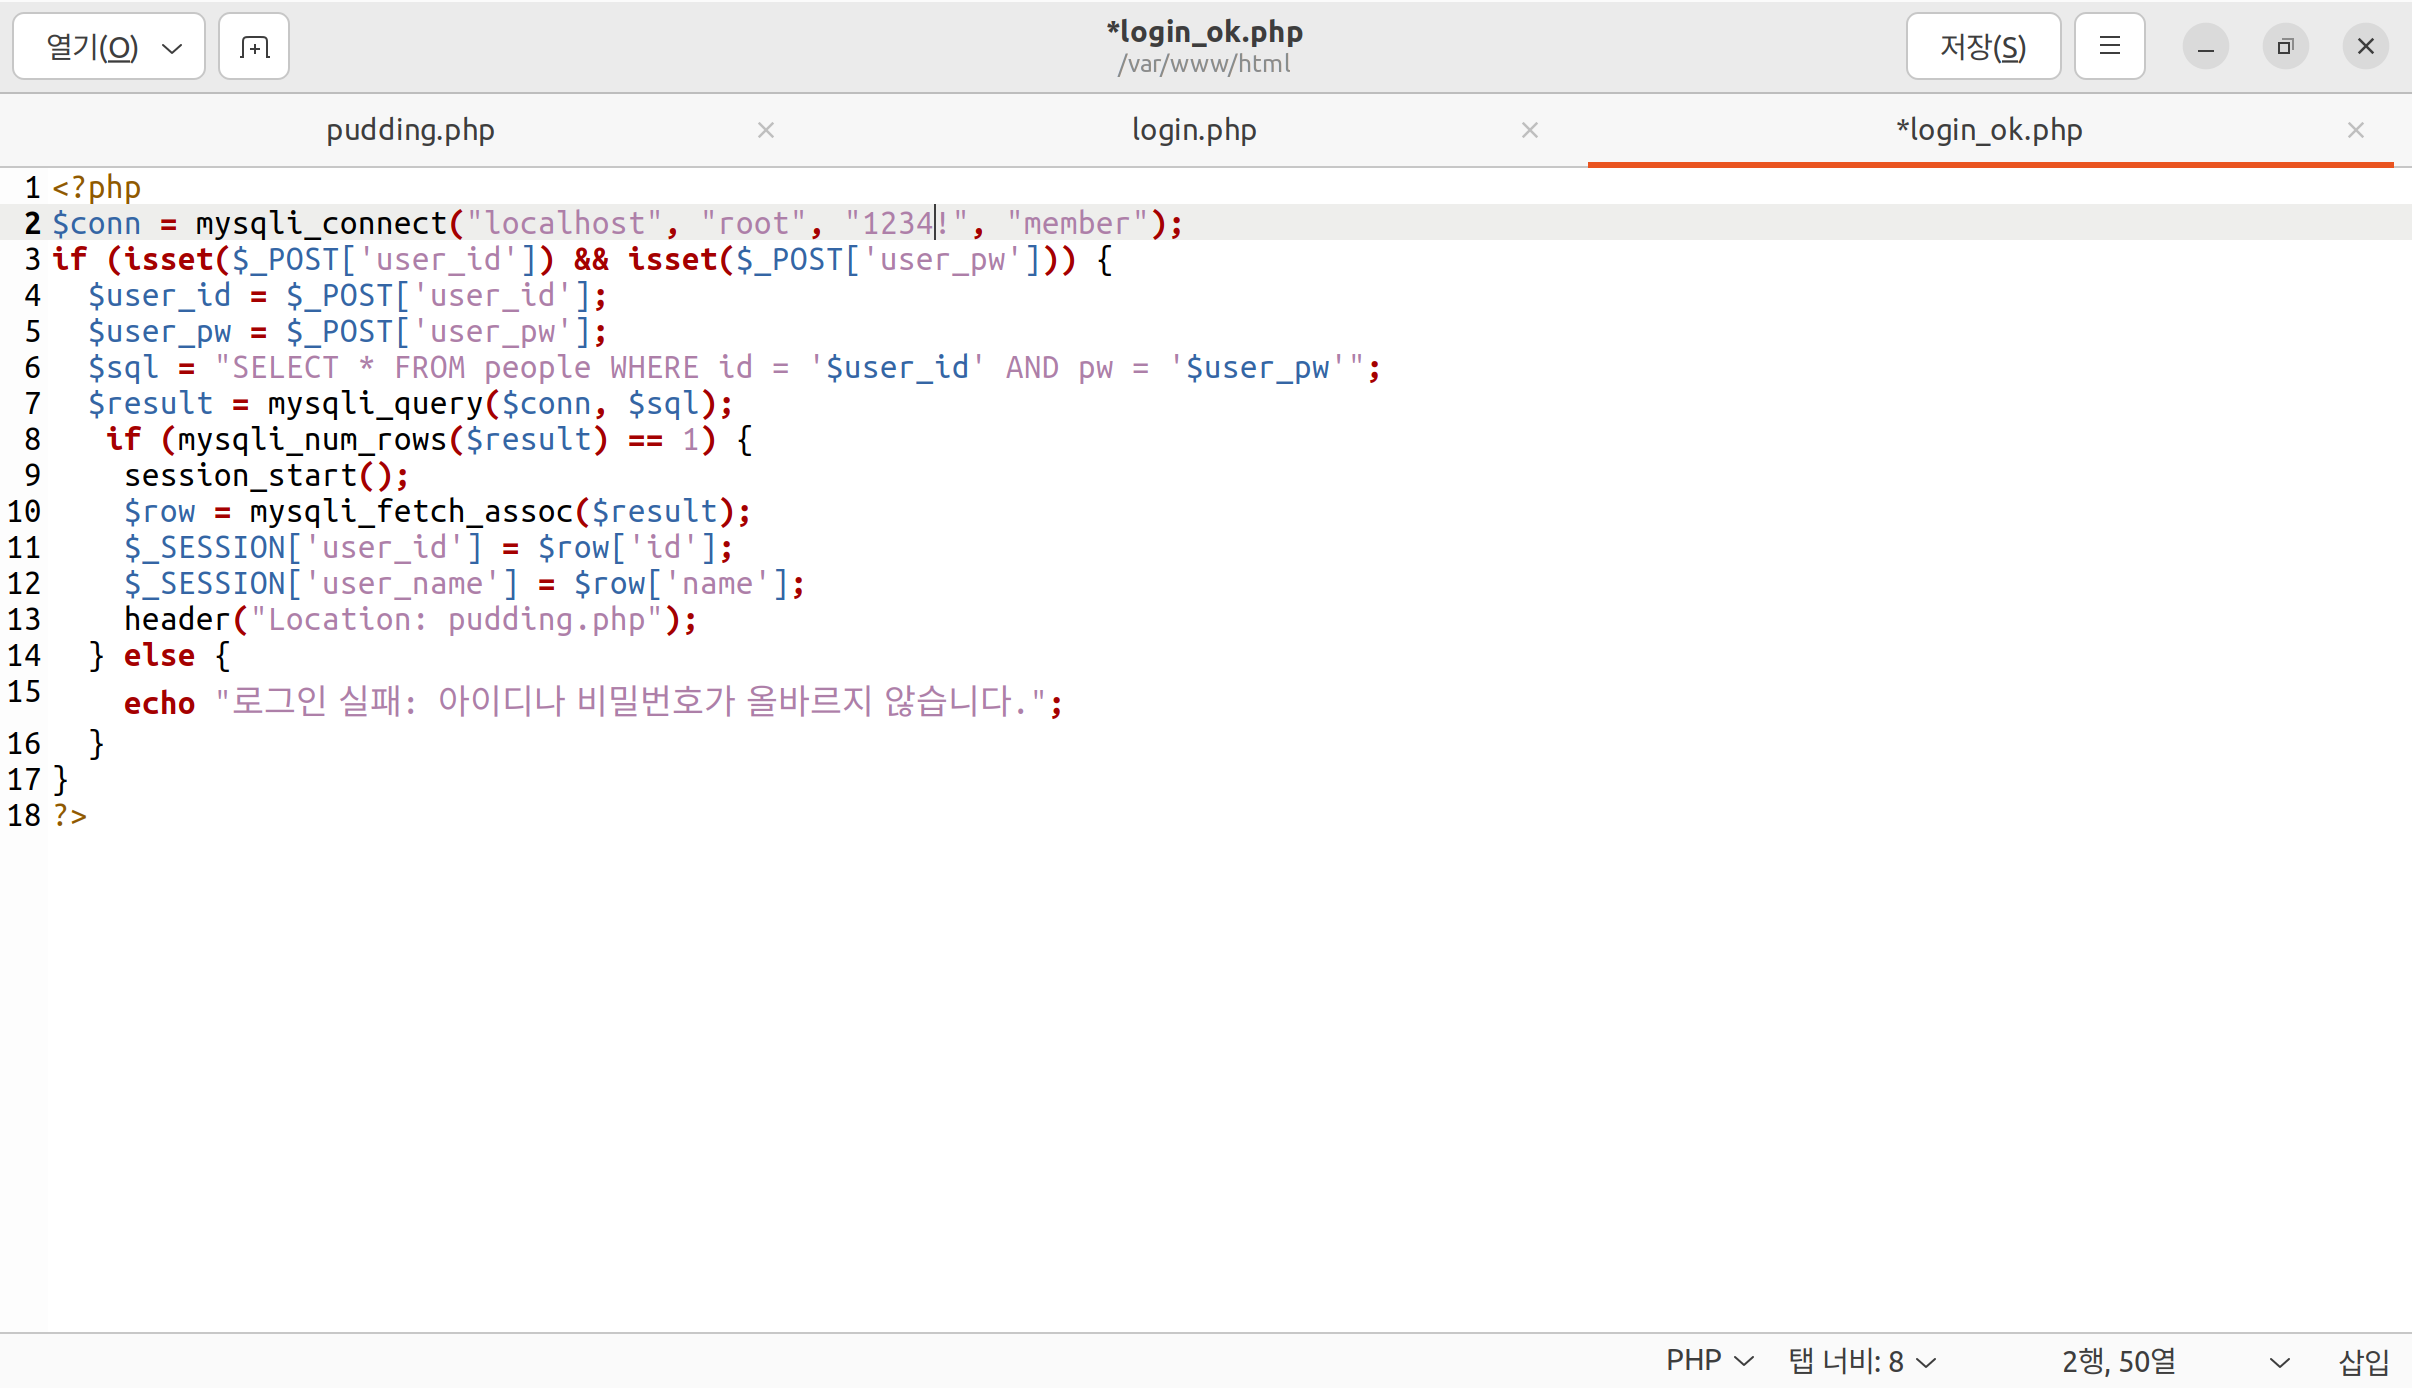Select the login_ok.php tab
Screen dimensions: 2412x1388
point(1989,130)
